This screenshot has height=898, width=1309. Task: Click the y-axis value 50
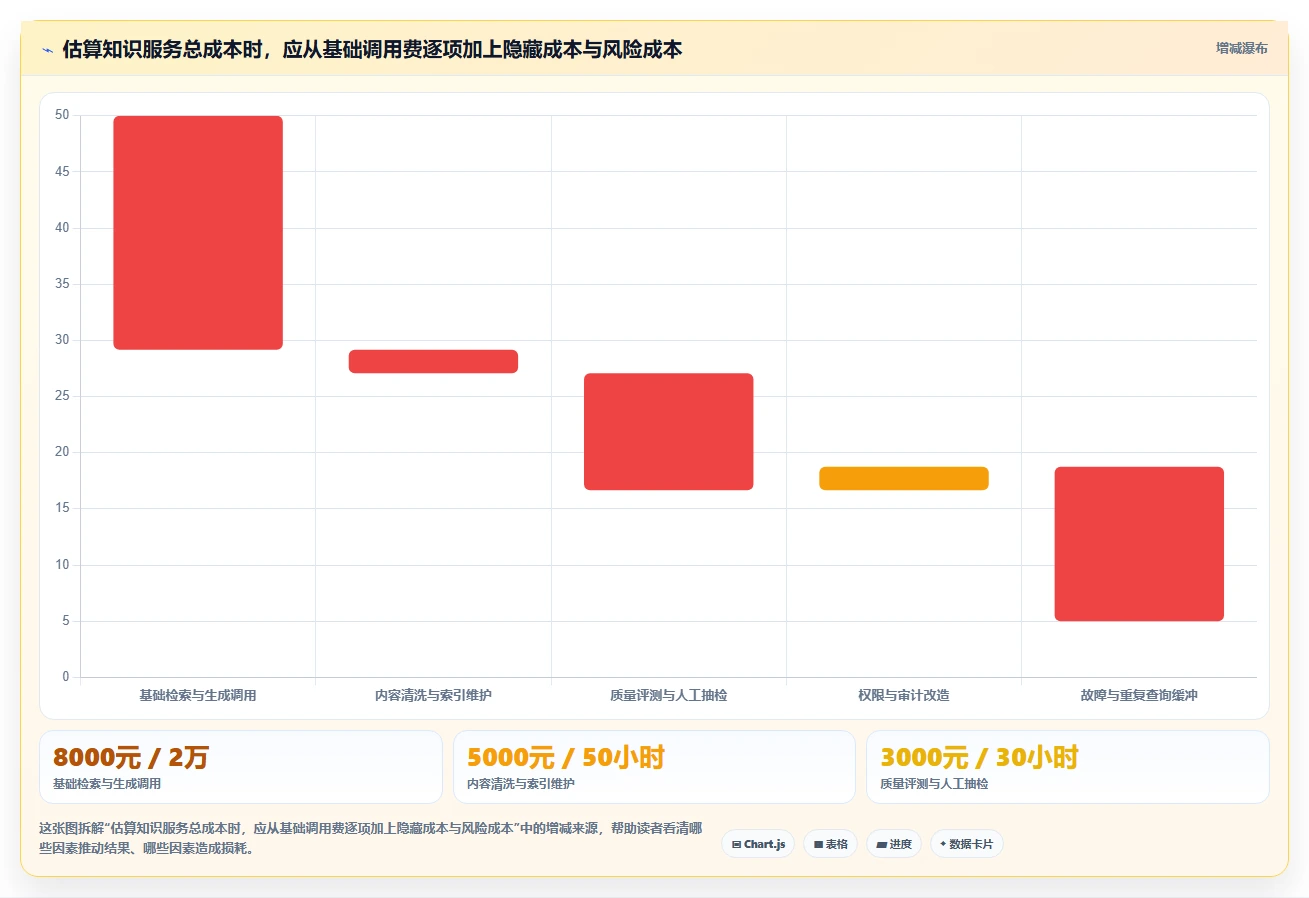coord(62,115)
